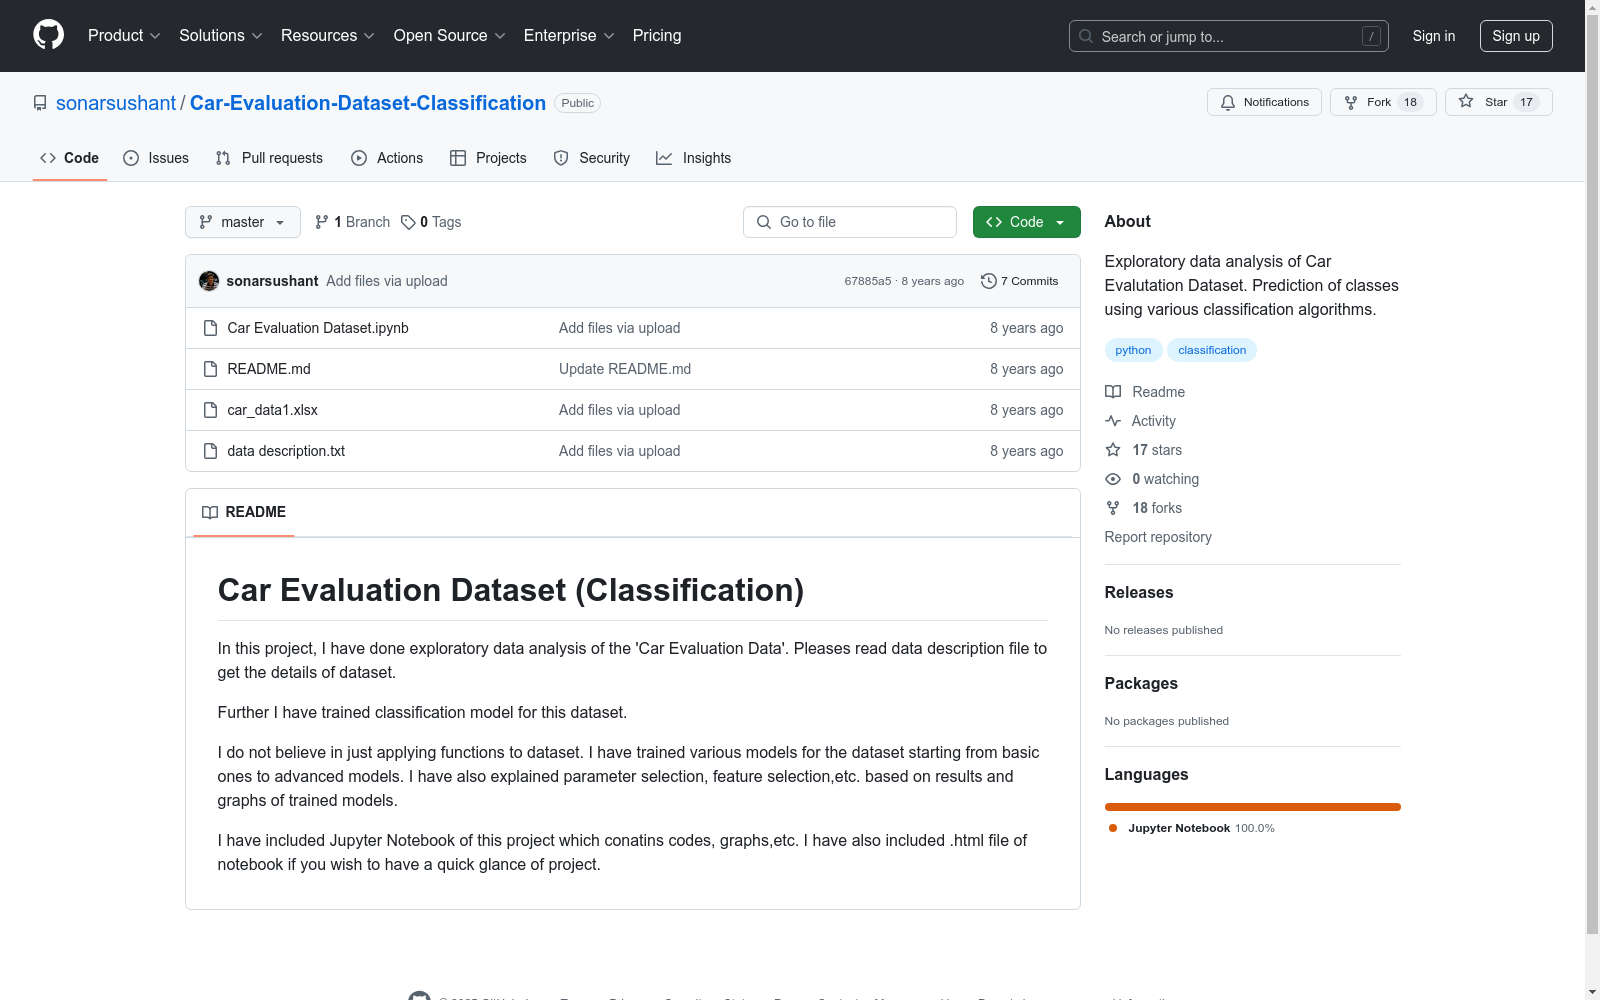Image resolution: width=1600 pixels, height=1000 pixels.
Task: Click the Jupyter Notebook 100.0% language entry
Action: pyautogui.click(x=1192, y=828)
